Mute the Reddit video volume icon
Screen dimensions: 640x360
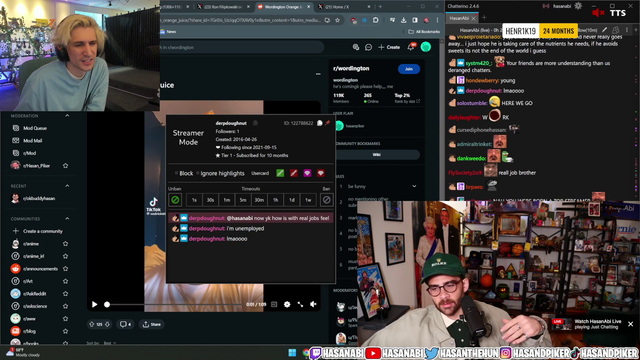pos(313,304)
